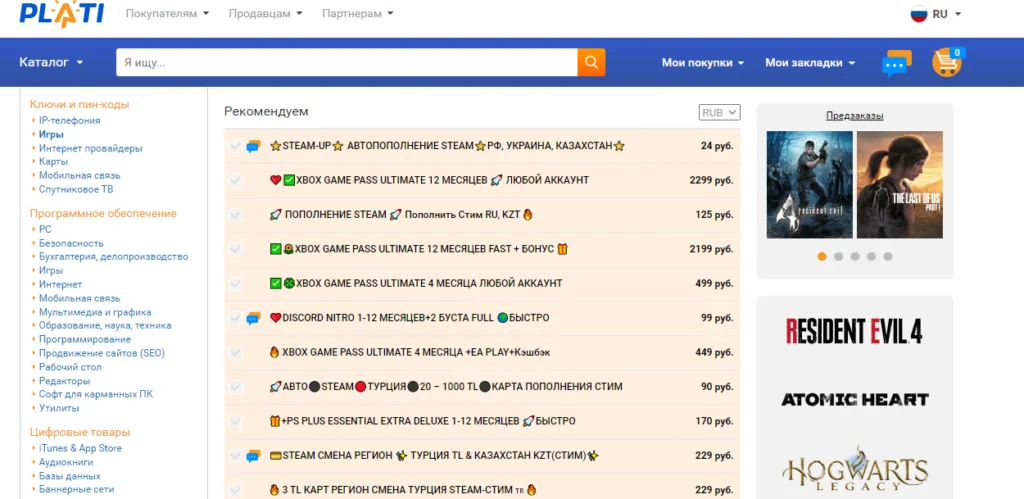Open IP-телефония category

[x=69, y=121]
